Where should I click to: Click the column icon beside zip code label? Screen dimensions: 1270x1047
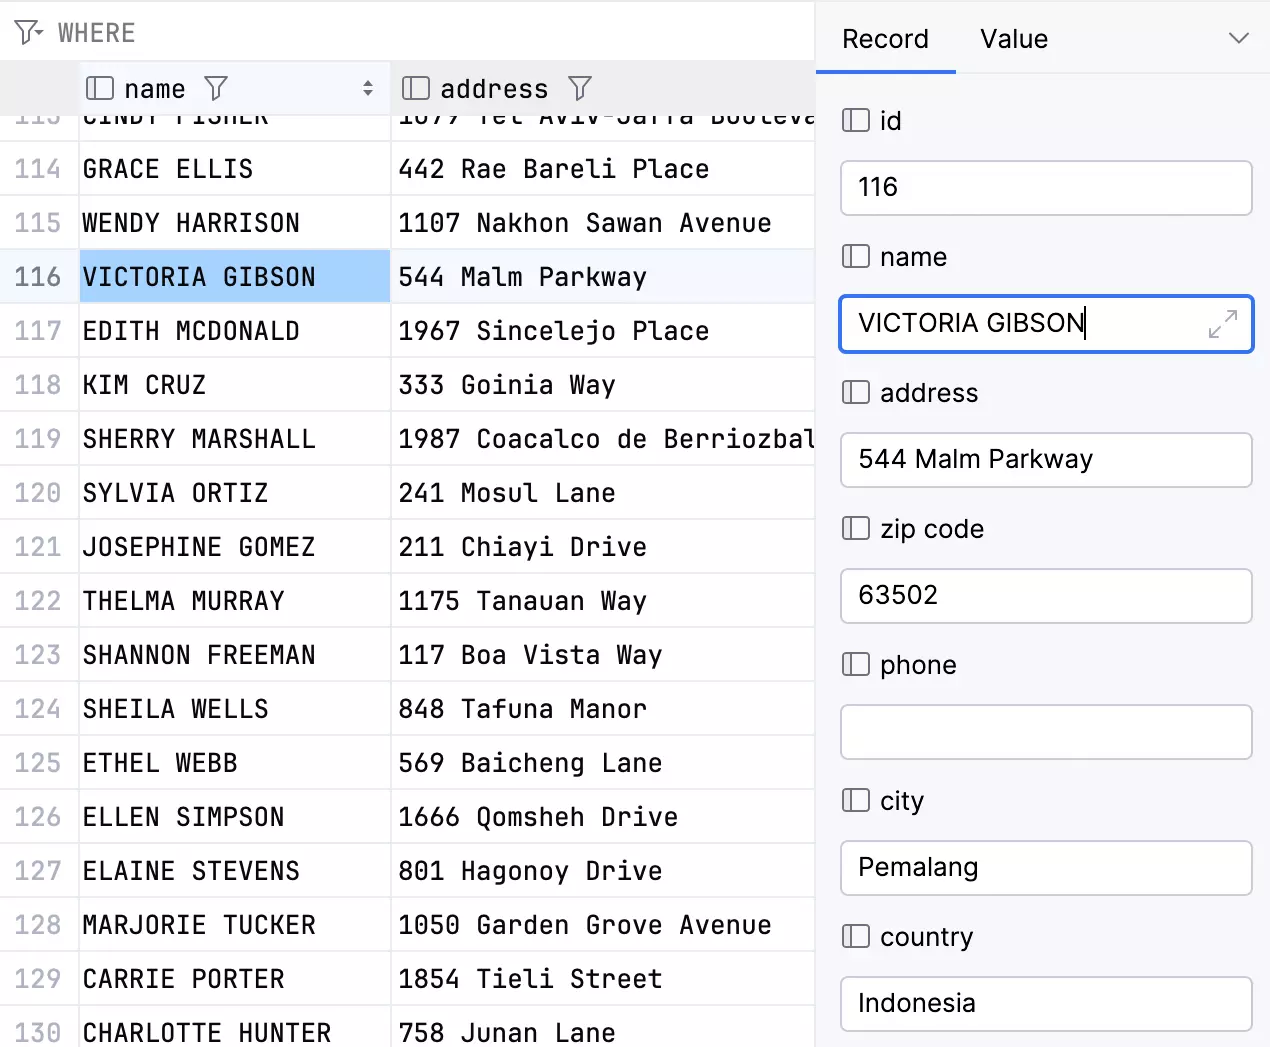(856, 529)
